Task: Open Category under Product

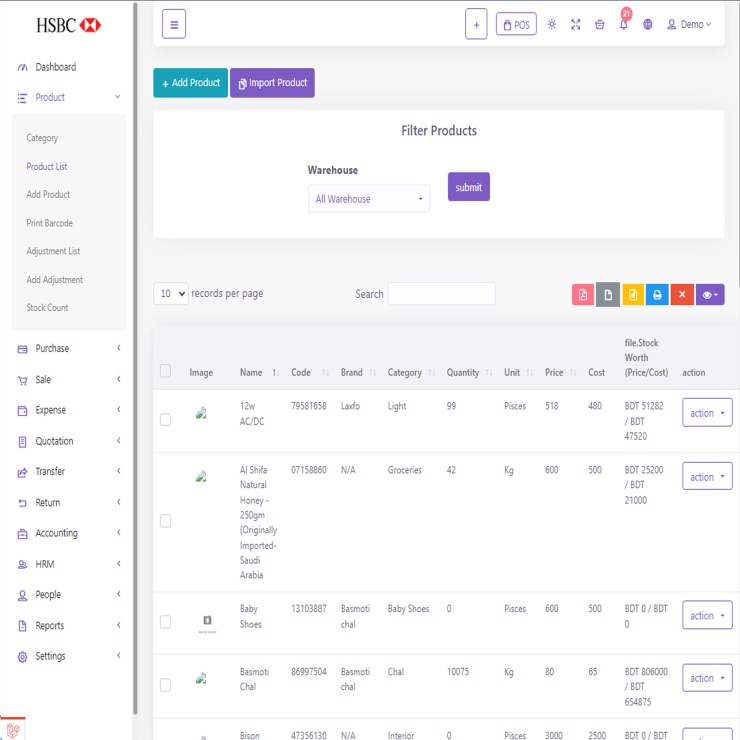Action: 42,138
